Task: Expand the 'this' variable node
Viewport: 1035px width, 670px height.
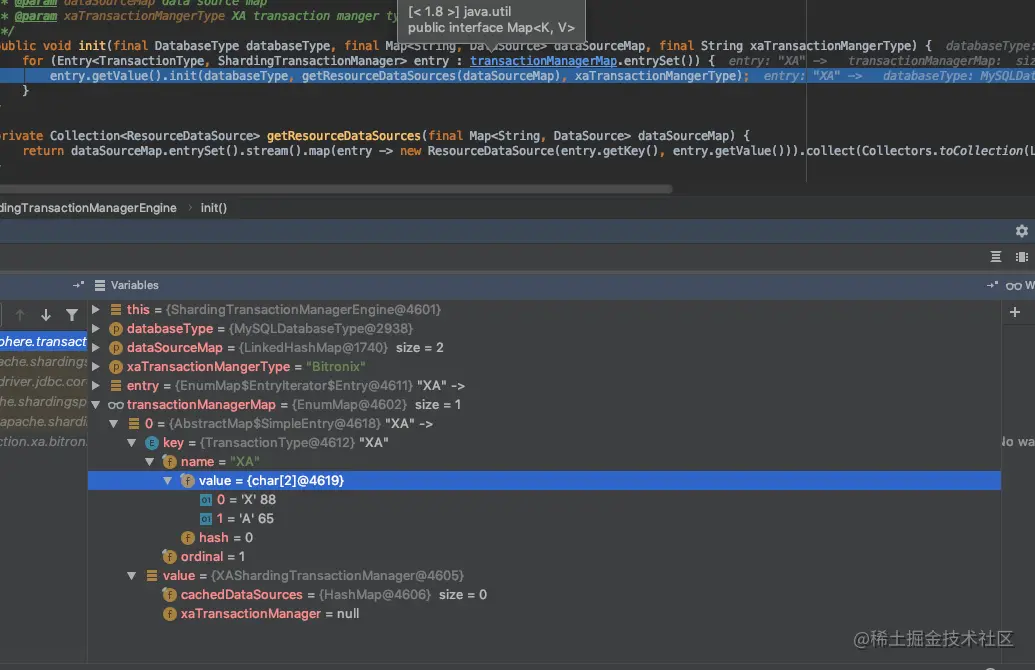Action: (x=96, y=310)
